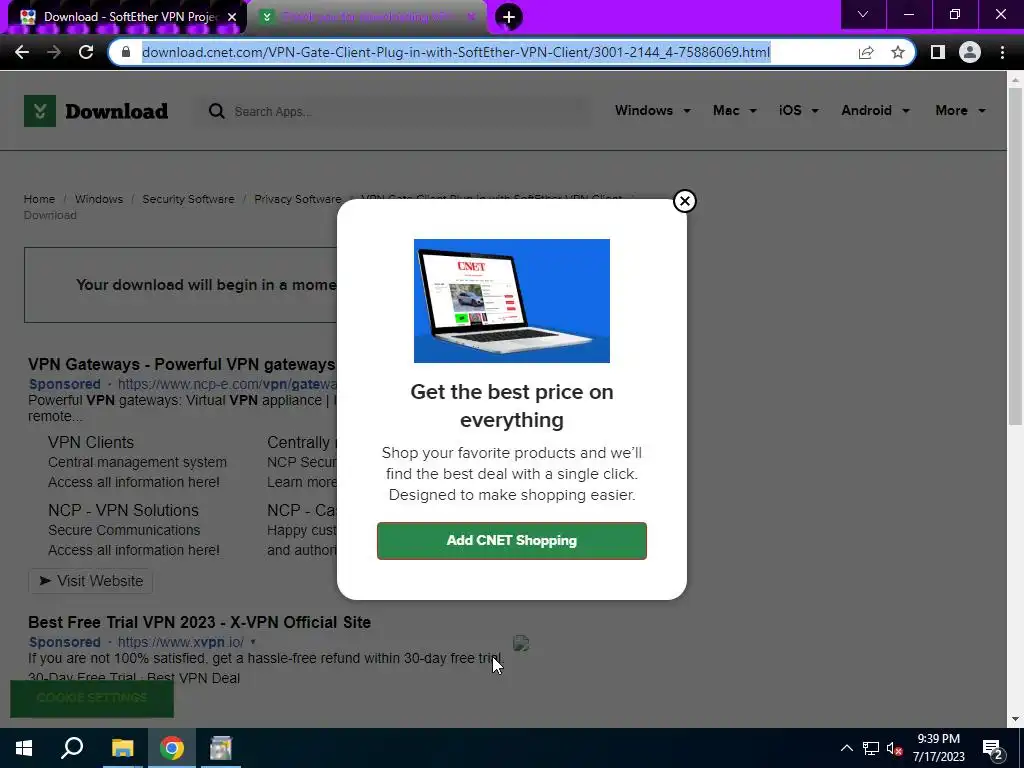
Task: Share this page icon in address bar
Action: click(866, 52)
